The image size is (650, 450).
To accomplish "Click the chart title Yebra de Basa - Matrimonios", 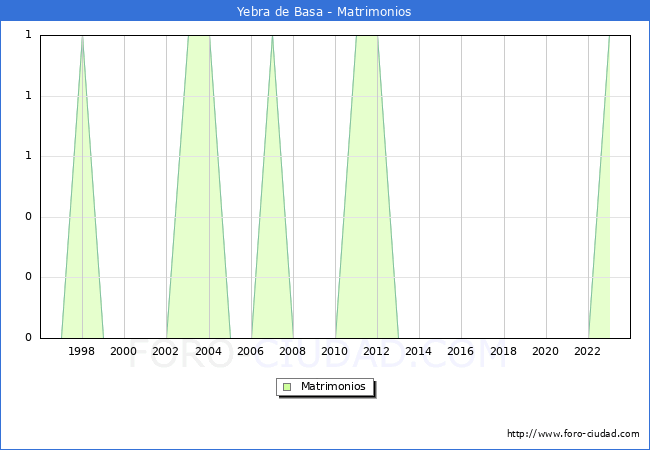I will pyautogui.click(x=324, y=12).
